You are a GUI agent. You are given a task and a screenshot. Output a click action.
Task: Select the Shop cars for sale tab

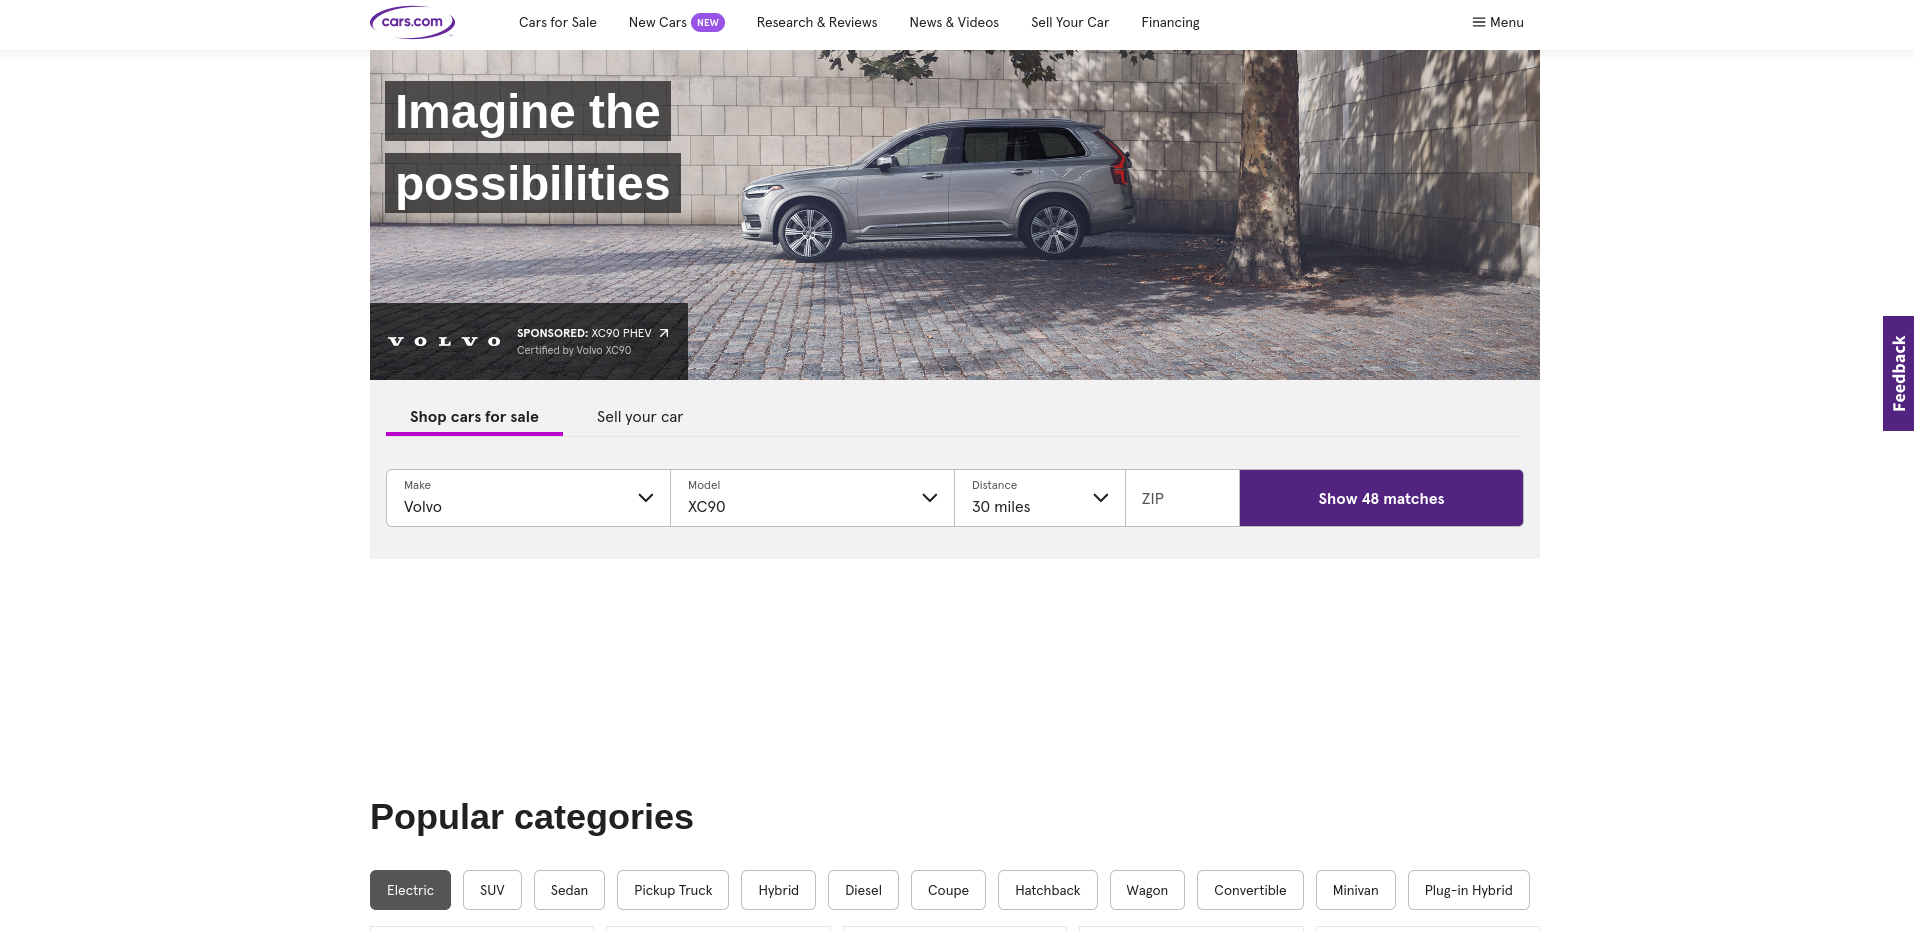[474, 417]
